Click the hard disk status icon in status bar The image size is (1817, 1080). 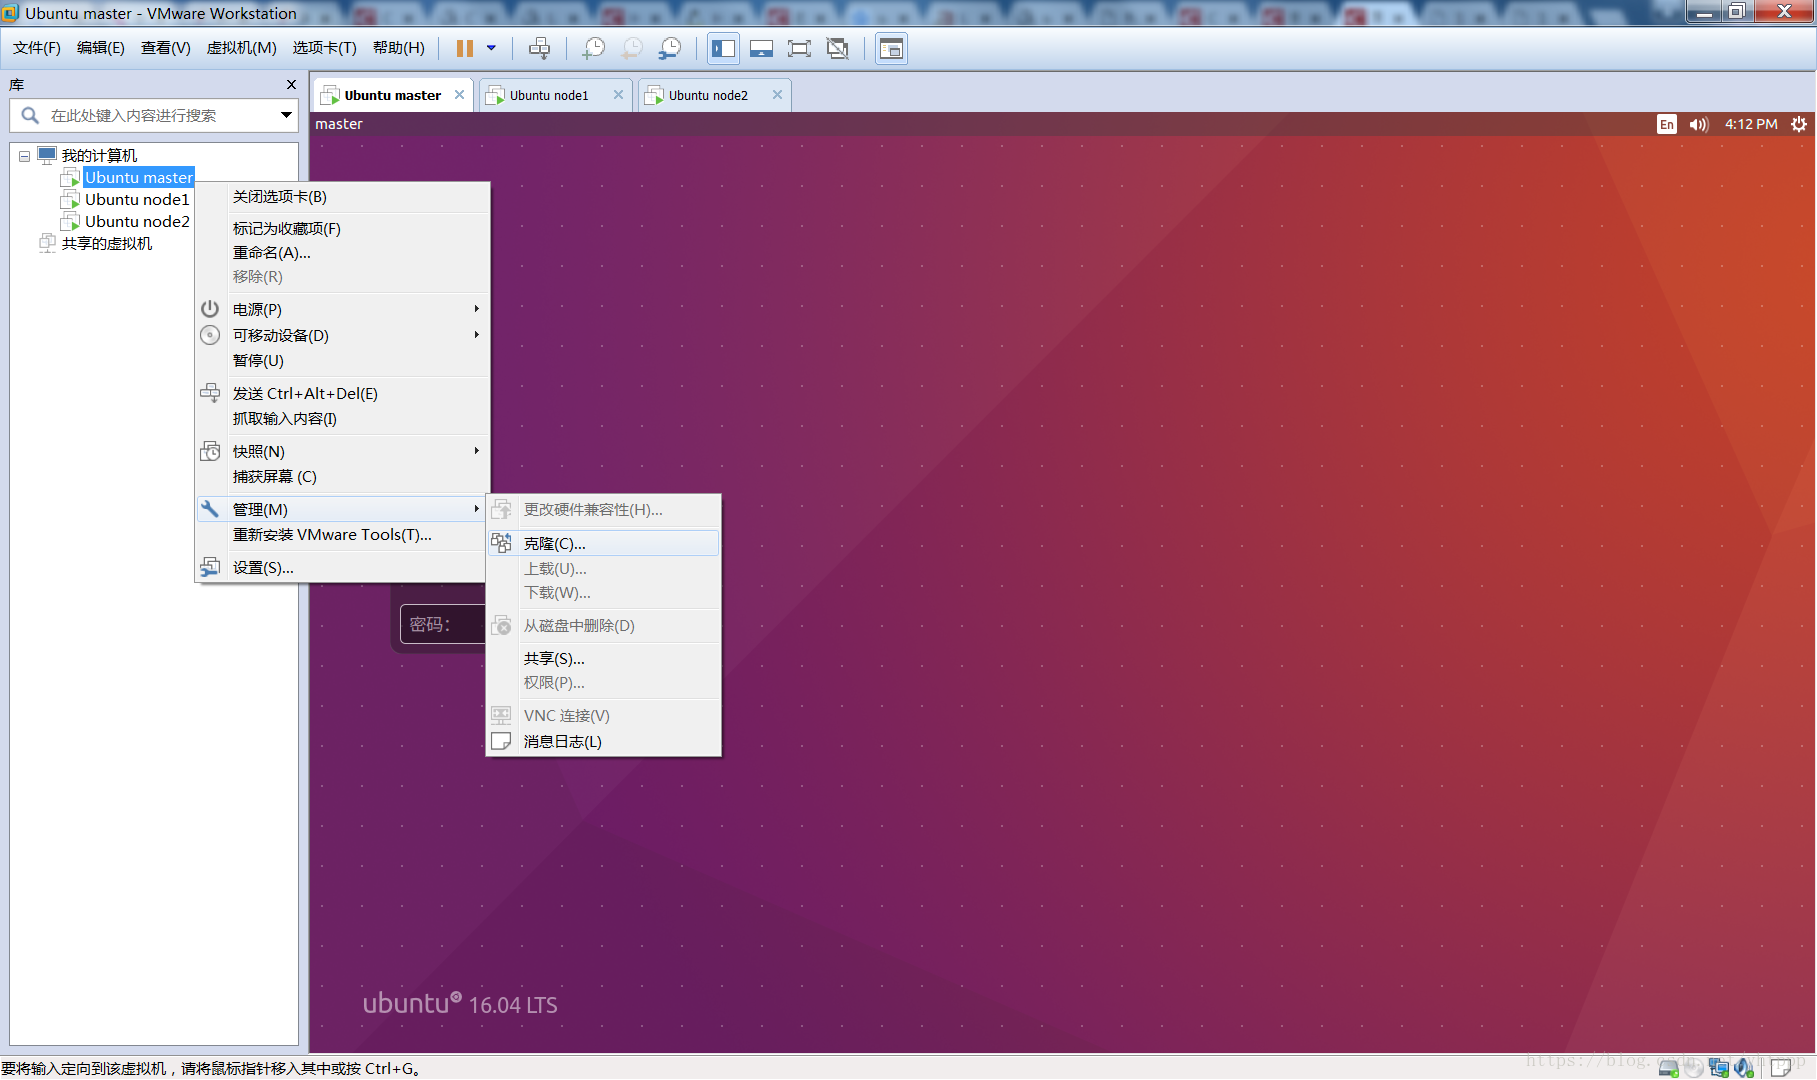click(x=1668, y=1068)
